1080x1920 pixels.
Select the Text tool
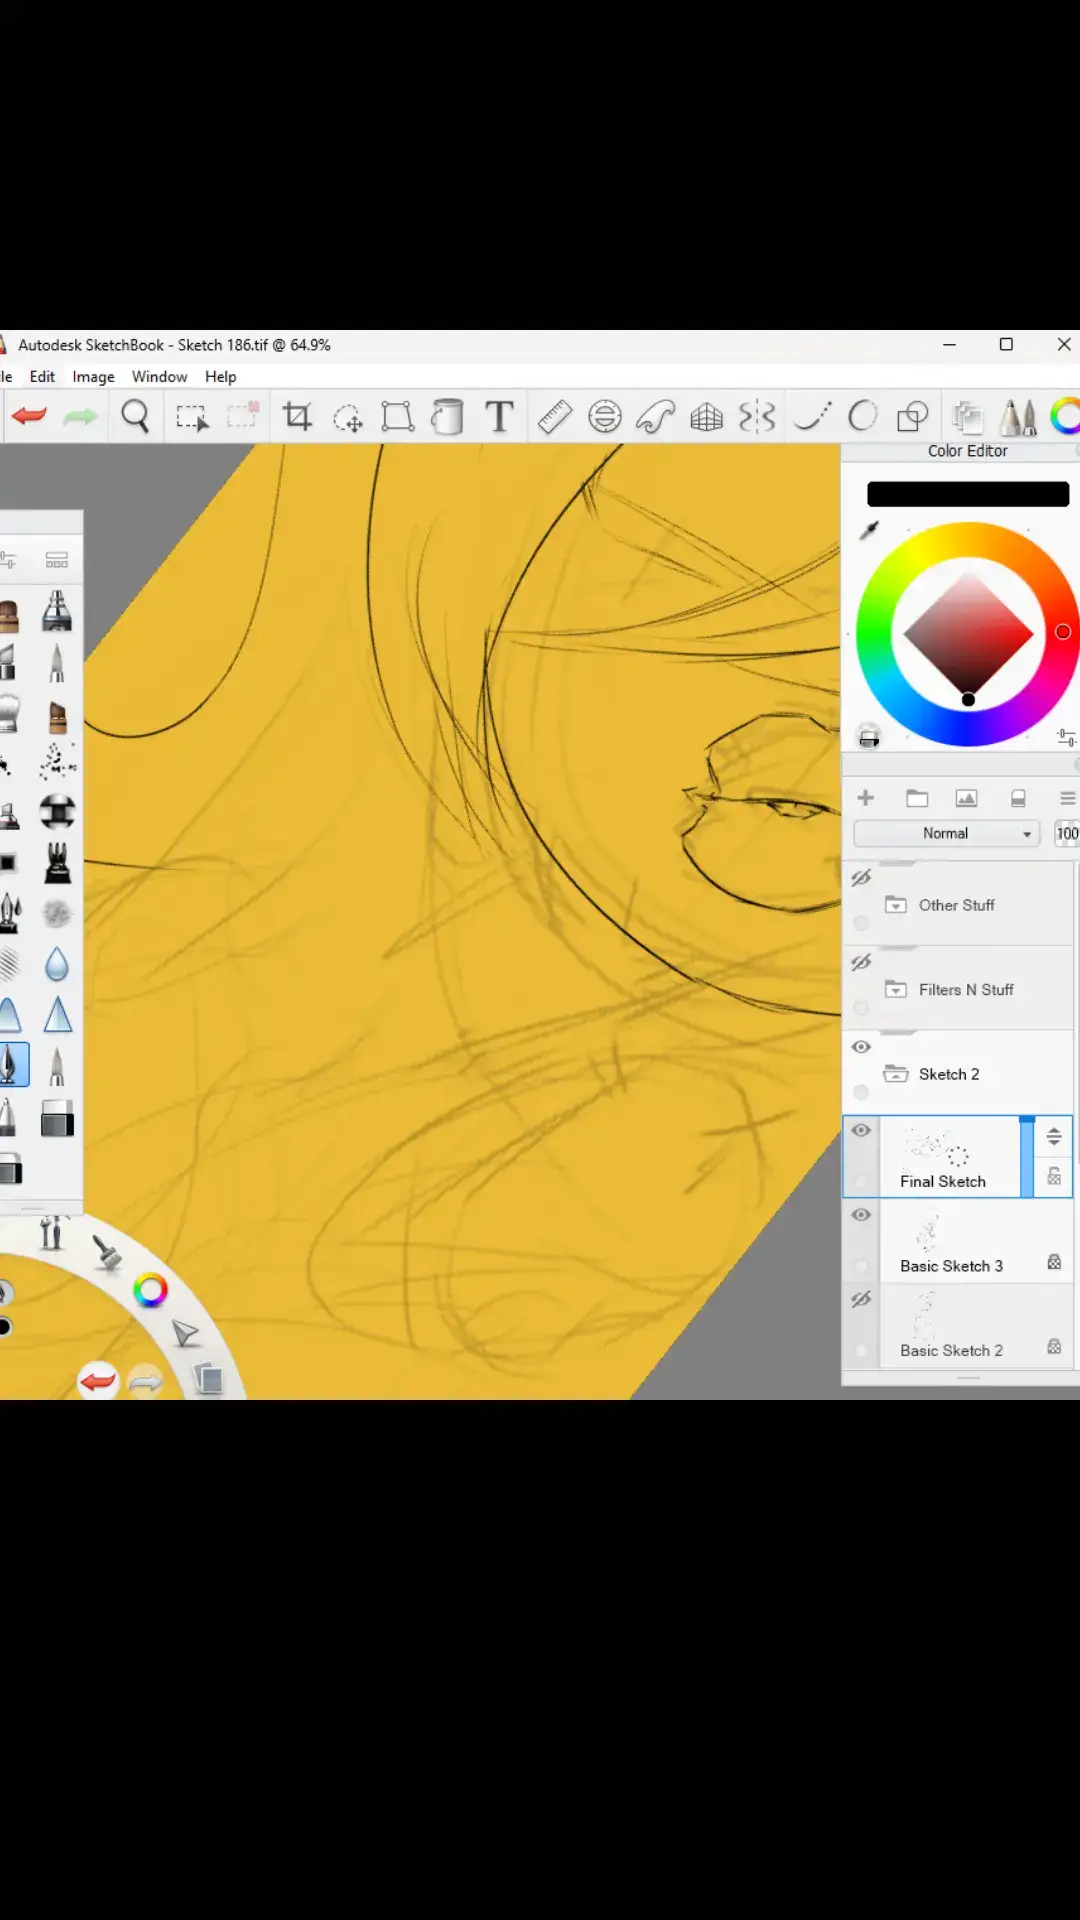click(499, 416)
